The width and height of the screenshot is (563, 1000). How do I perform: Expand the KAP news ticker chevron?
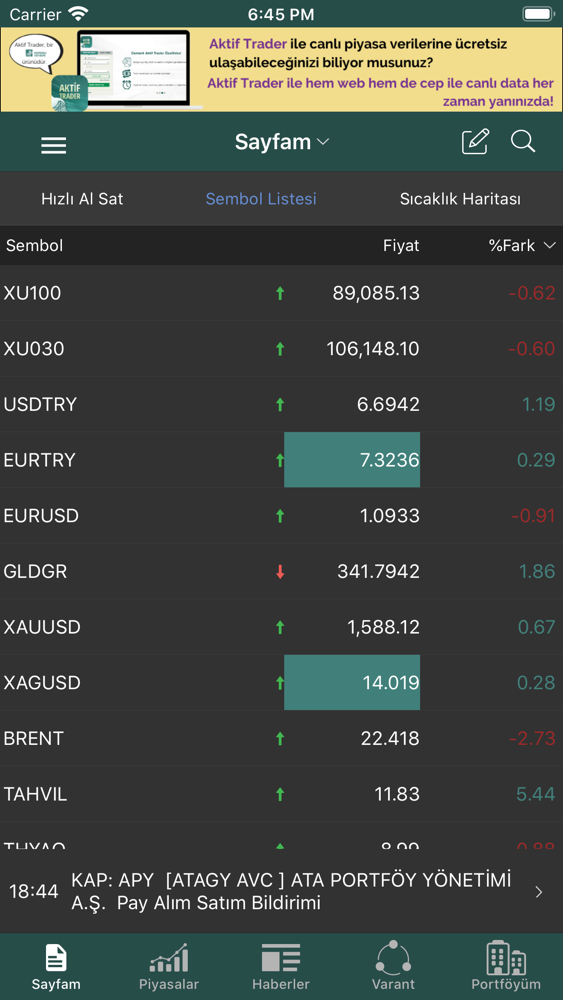[539, 892]
